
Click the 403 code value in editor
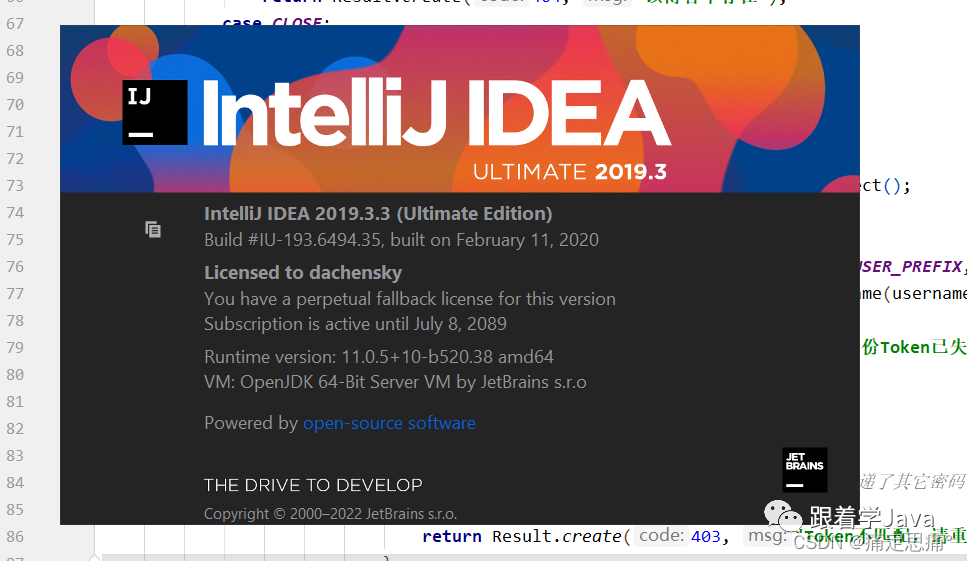(x=706, y=536)
